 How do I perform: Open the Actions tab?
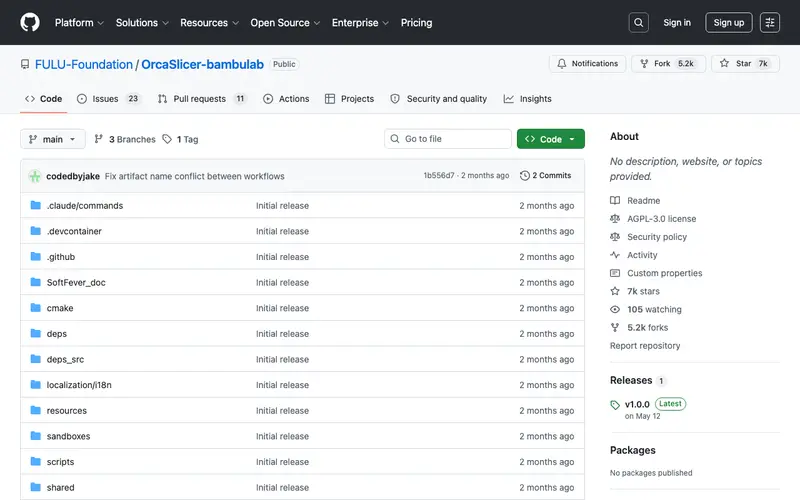[286, 99]
